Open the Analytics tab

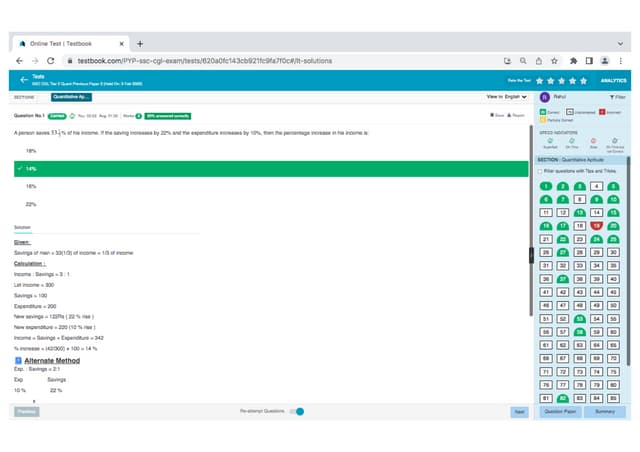[613, 80]
